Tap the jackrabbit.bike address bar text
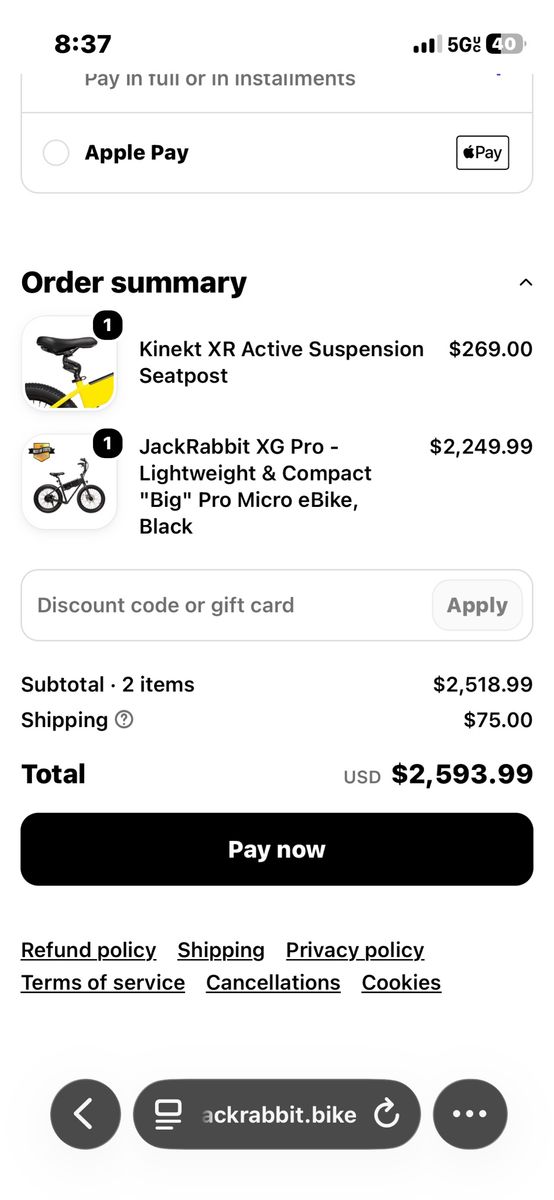The height and width of the screenshot is (1200, 554). coord(278,1114)
